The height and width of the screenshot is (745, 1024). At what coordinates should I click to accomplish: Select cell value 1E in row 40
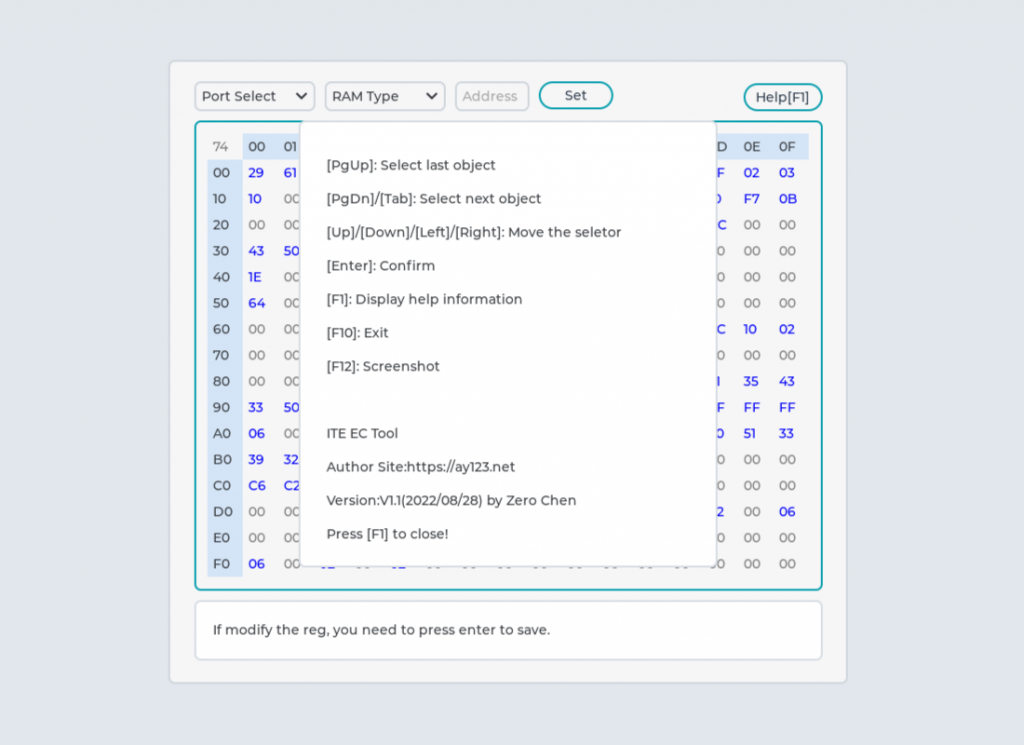(256, 277)
